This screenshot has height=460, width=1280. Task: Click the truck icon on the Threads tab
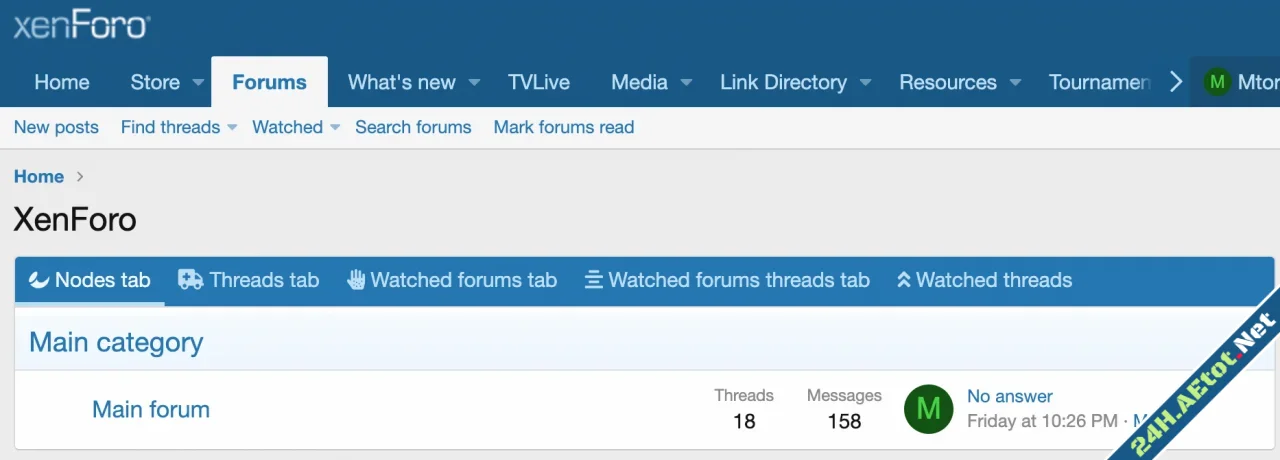point(190,280)
